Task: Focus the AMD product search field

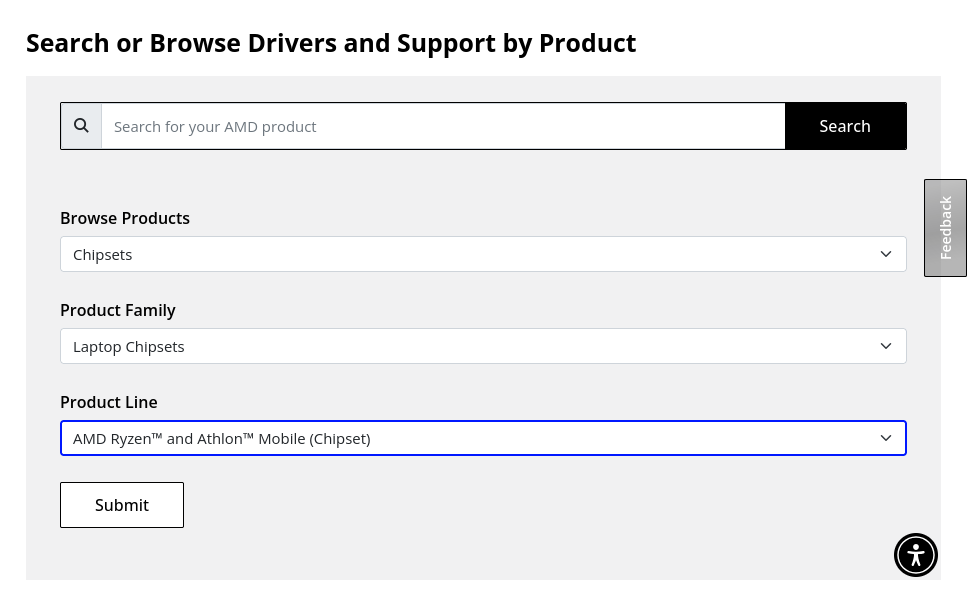Action: pyautogui.click(x=443, y=126)
